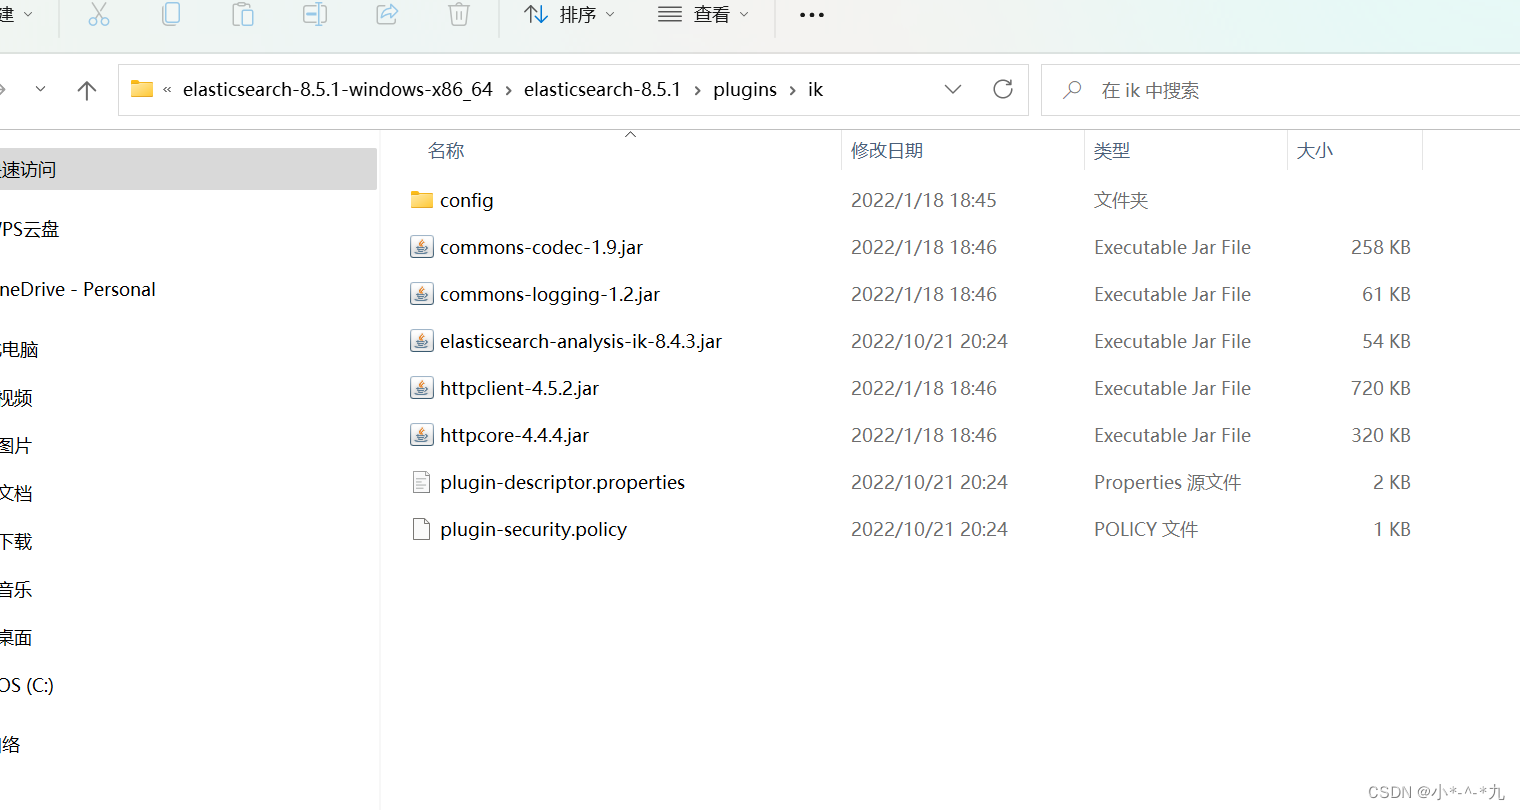The width and height of the screenshot is (1520, 810).
Task: Refresh the current folder
Action: (1003, 89)
